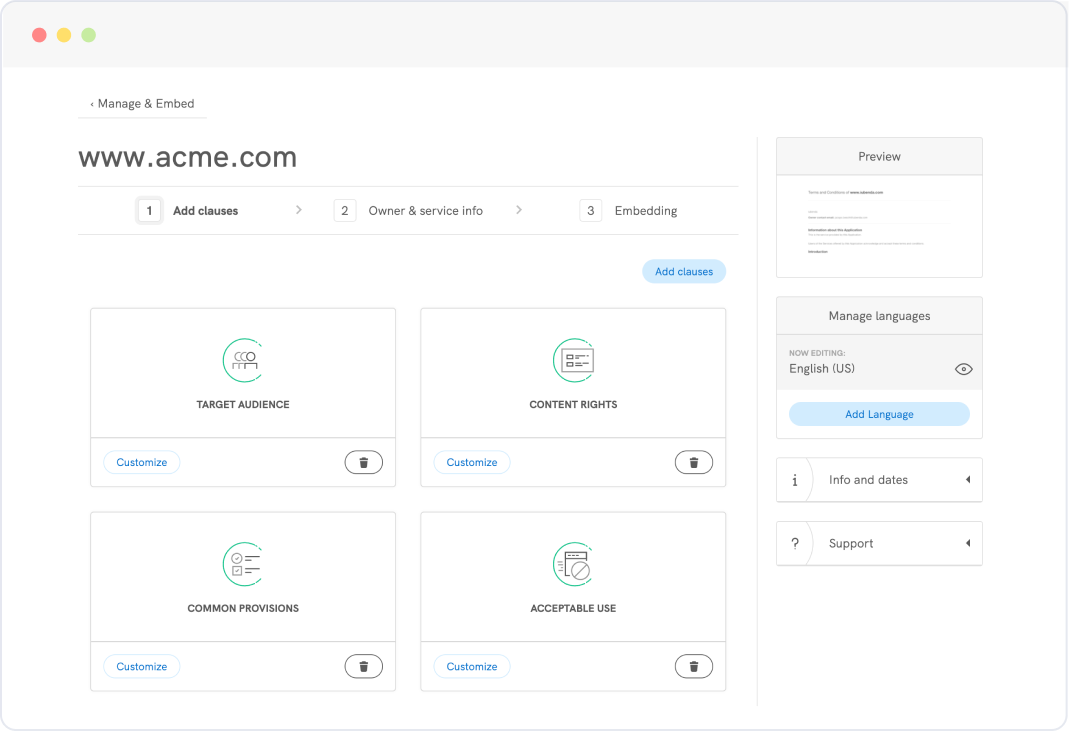Click the Target Audience clause icon

243,360
